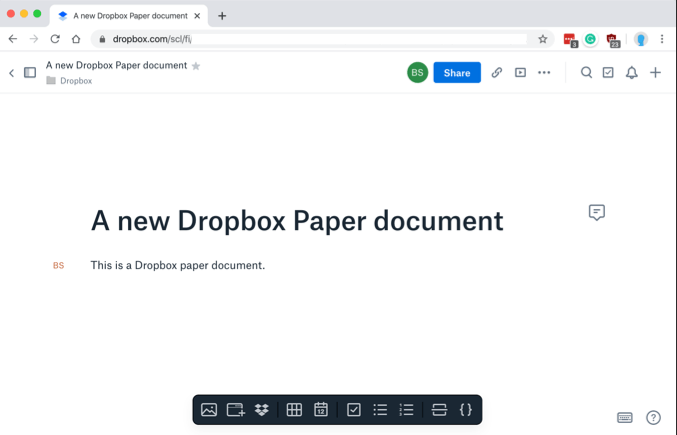Insert a table from the toolbar
Screen dimensions: 677x435
tap(294, 410)
